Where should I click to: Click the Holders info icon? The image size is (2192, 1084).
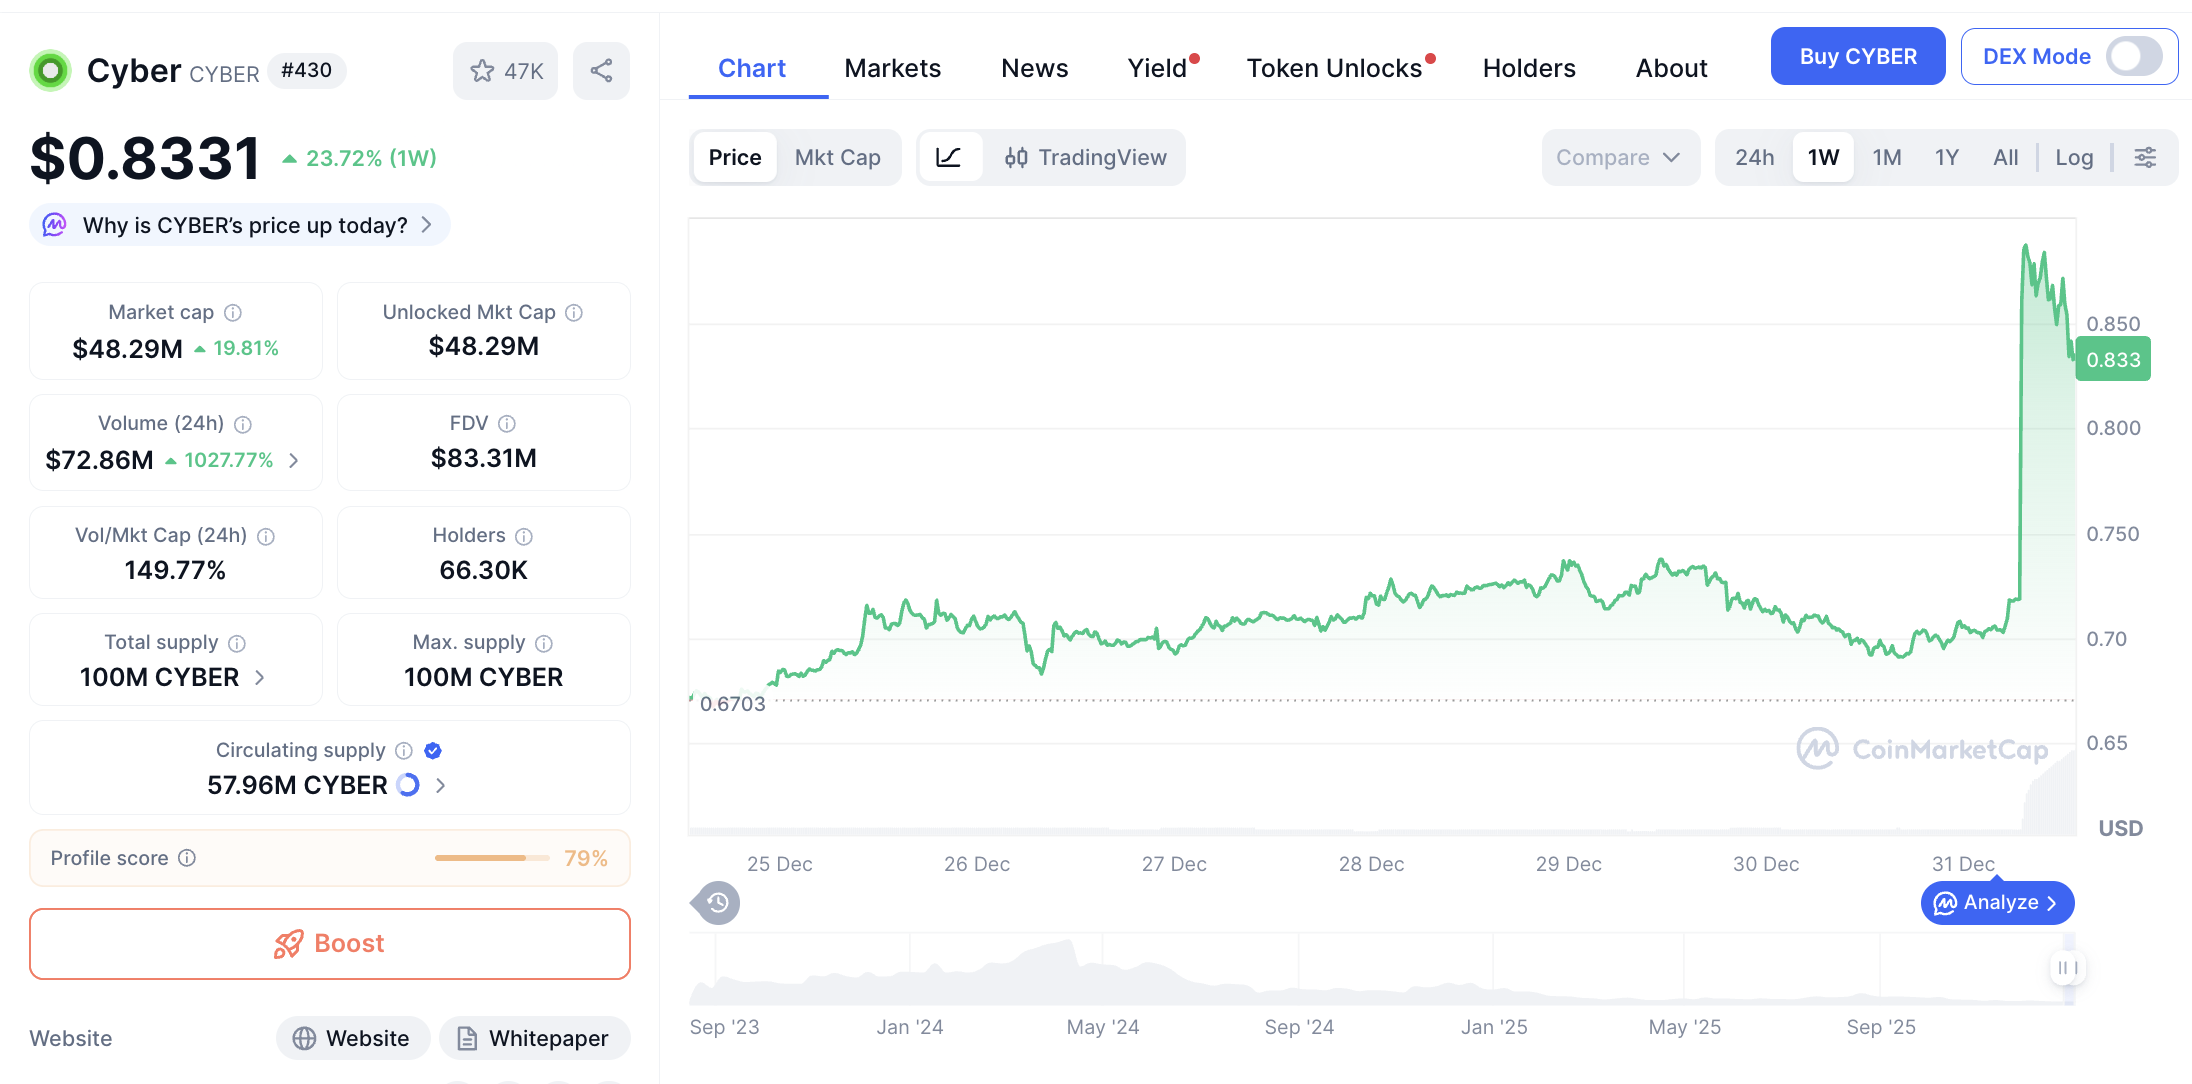point(524,536)
